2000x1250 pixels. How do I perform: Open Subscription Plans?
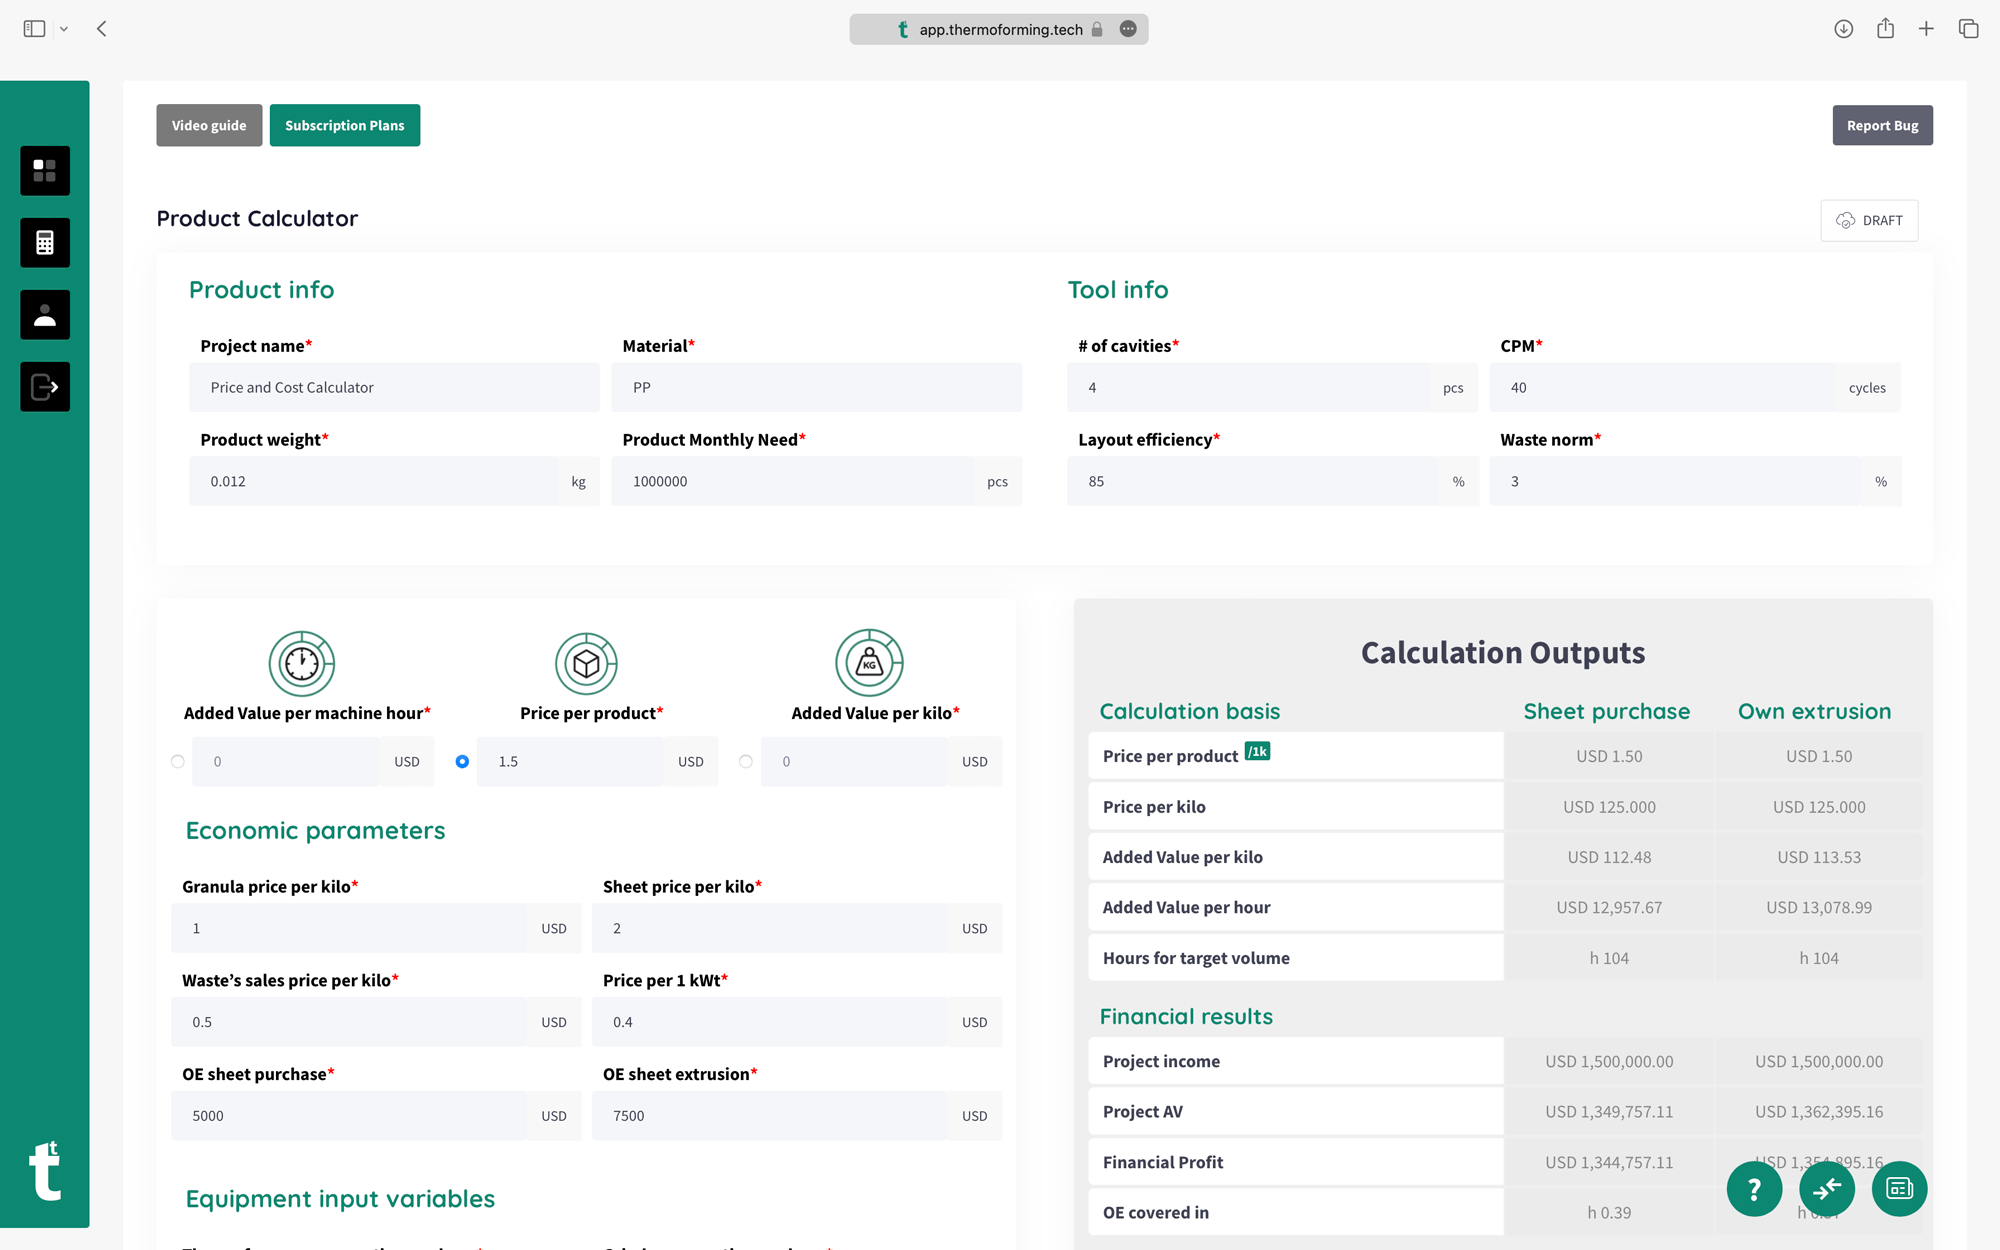(344, 126)
